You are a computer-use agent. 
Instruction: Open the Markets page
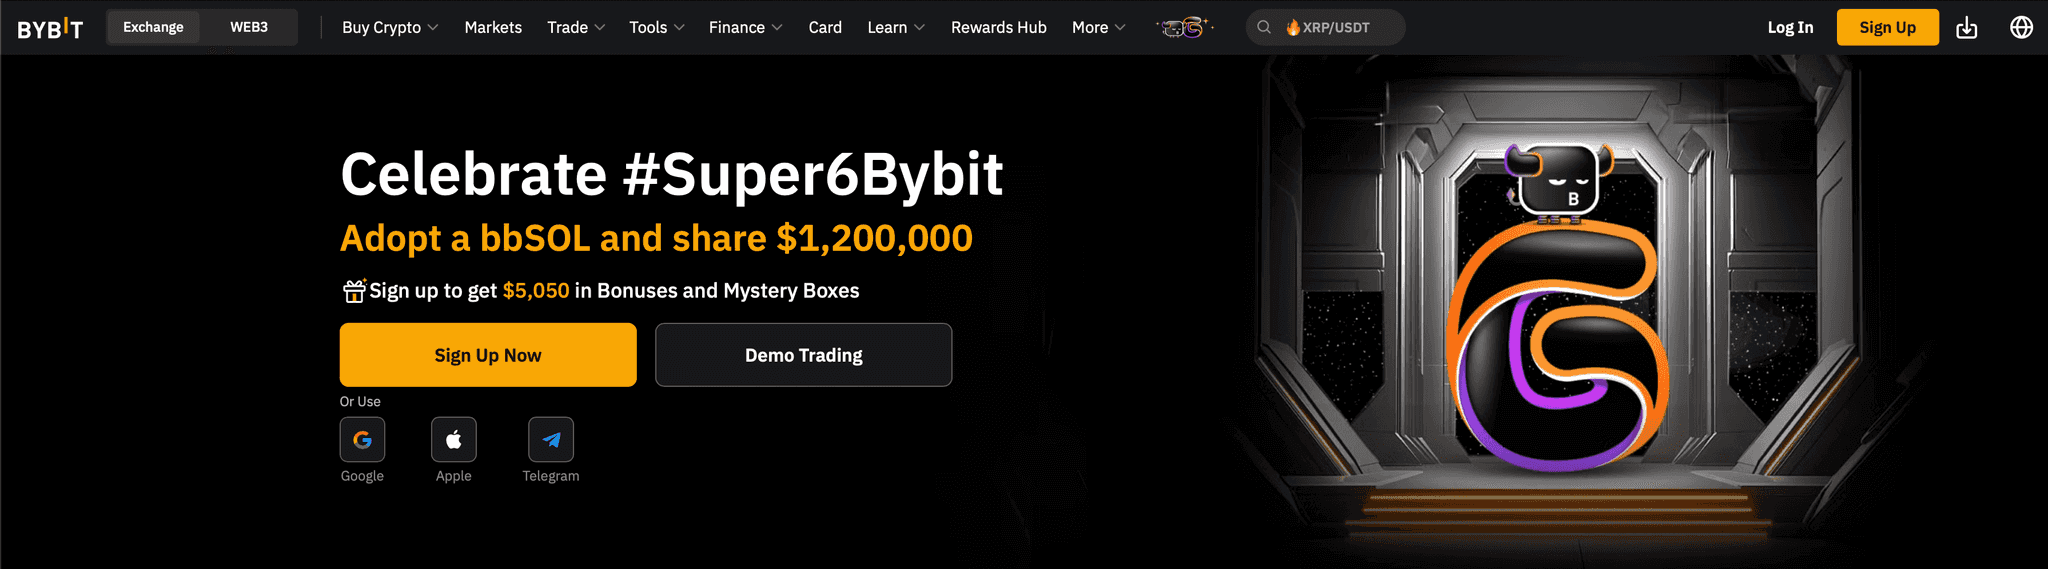(493, 28)
